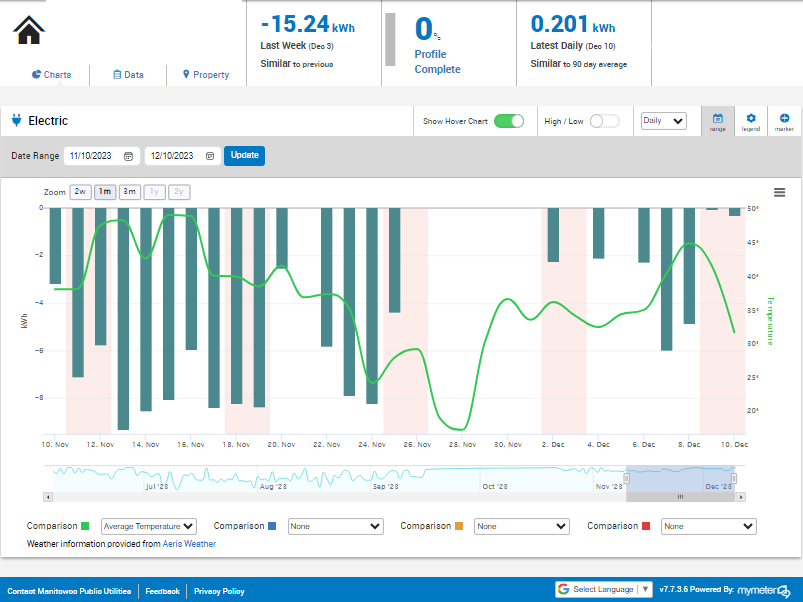Follow the Aeris Weather link
The height and width of the screenshot is (602, 803).
189,544
